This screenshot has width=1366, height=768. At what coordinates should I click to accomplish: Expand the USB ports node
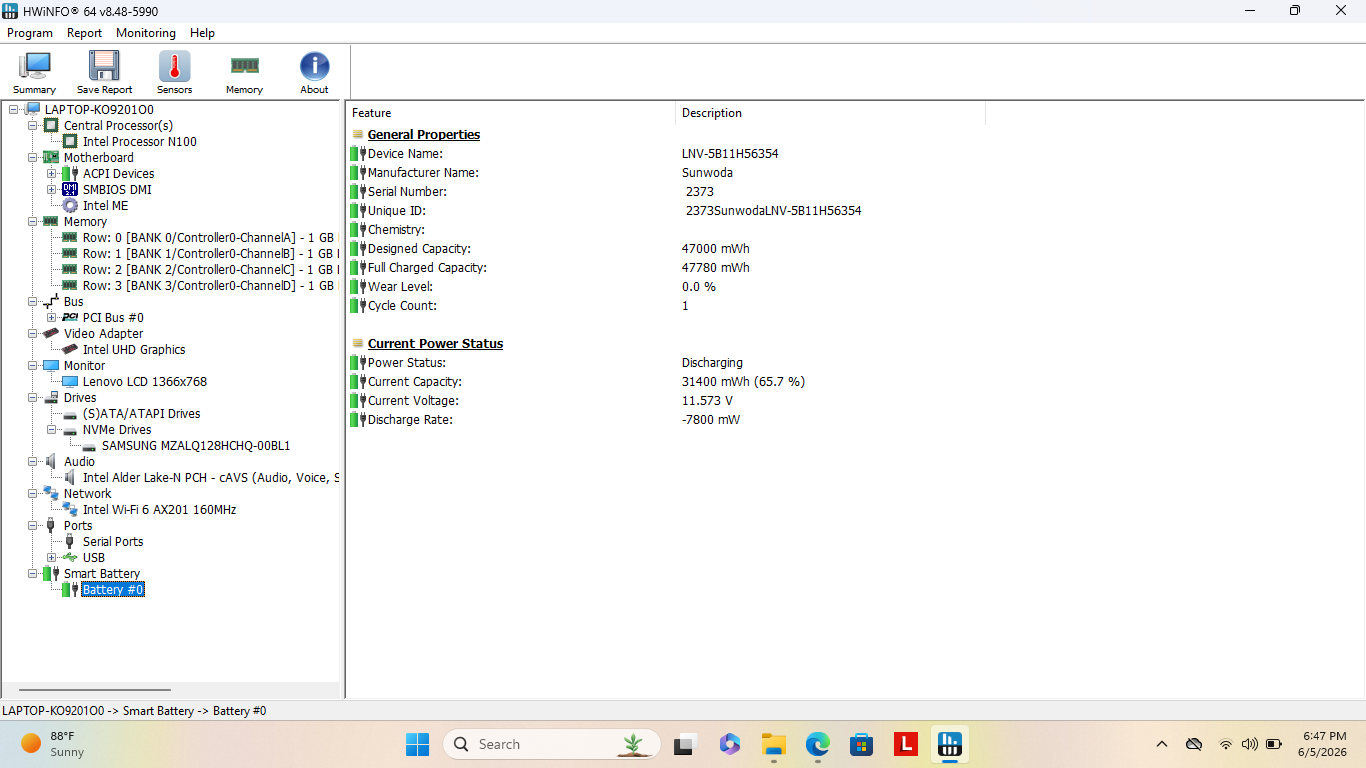[52, 558]
